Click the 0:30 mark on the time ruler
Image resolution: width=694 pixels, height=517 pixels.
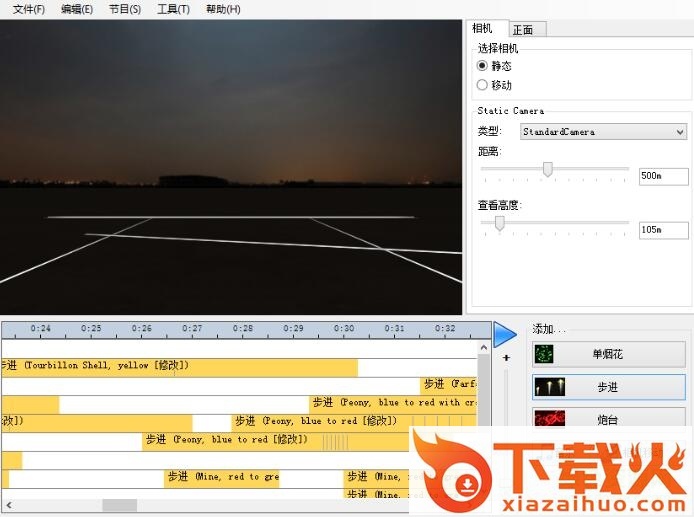pyautogui.click(x=344, y=329)
